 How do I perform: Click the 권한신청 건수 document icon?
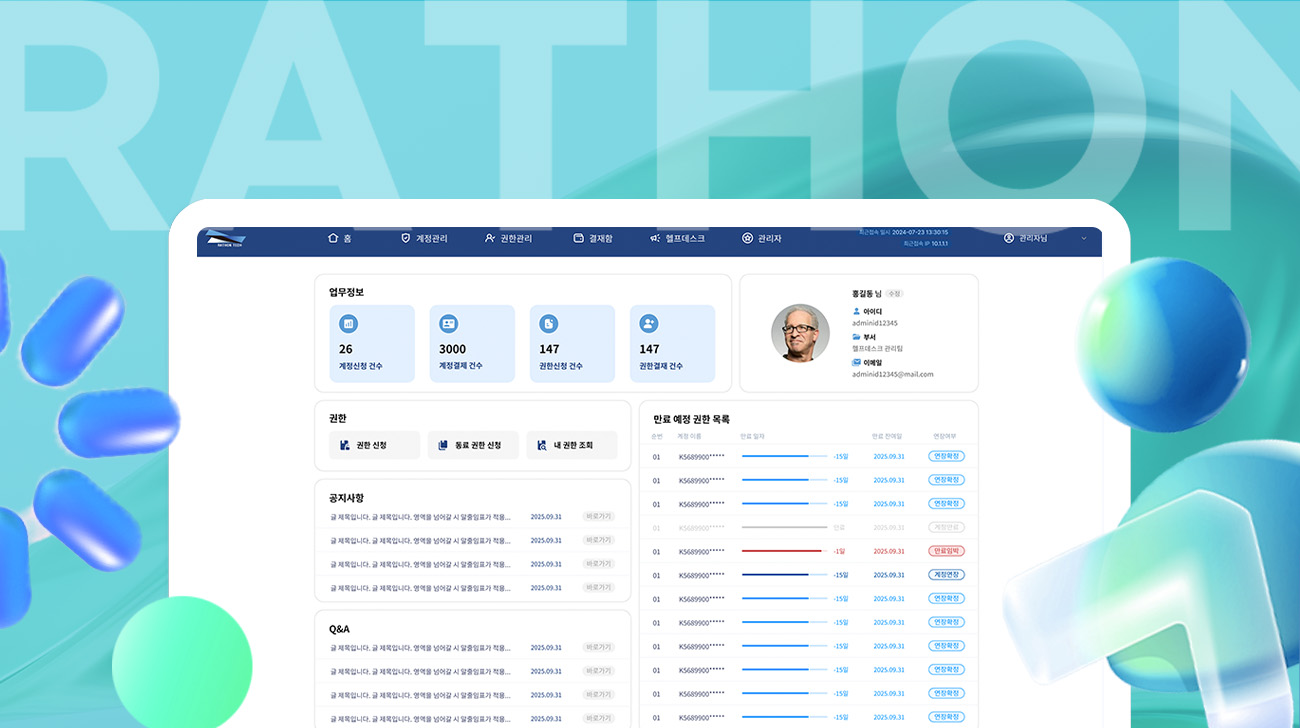pyautogui.click(x=549, y=324)
